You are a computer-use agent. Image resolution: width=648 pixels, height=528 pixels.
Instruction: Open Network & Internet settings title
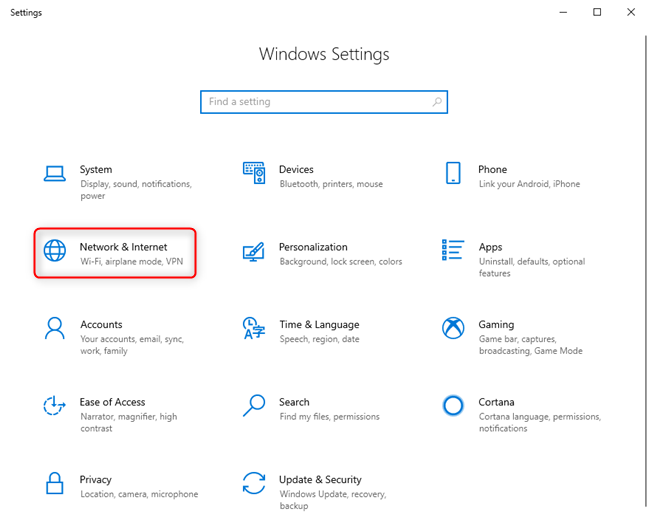click(x=124, y=247)
